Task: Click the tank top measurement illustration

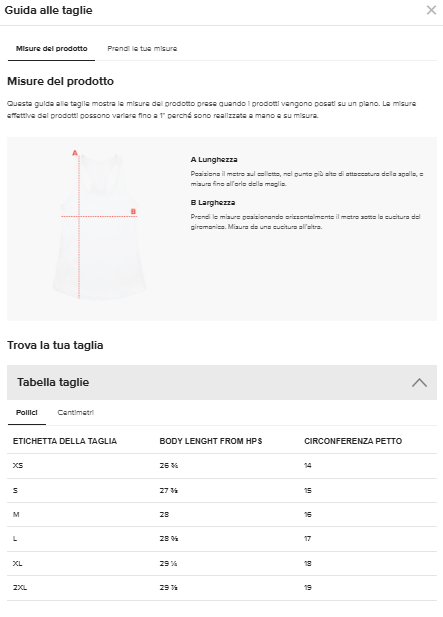Action: pos(99,226)
